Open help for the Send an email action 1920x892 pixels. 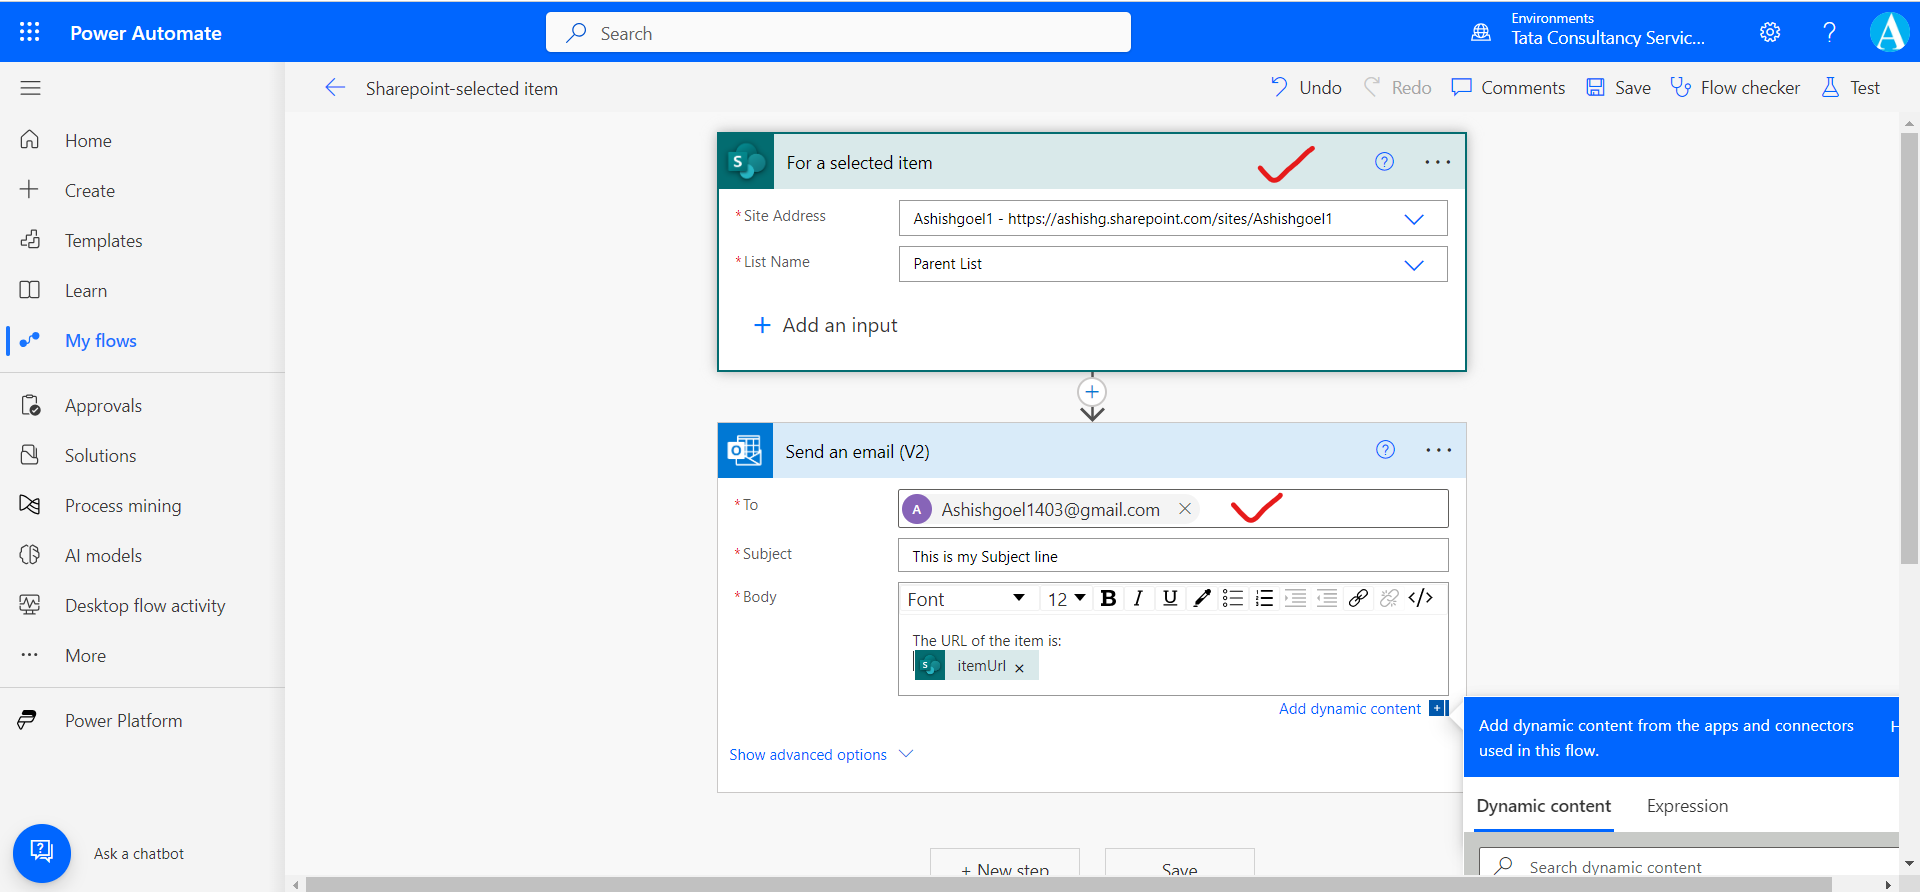coord(1385,450)
